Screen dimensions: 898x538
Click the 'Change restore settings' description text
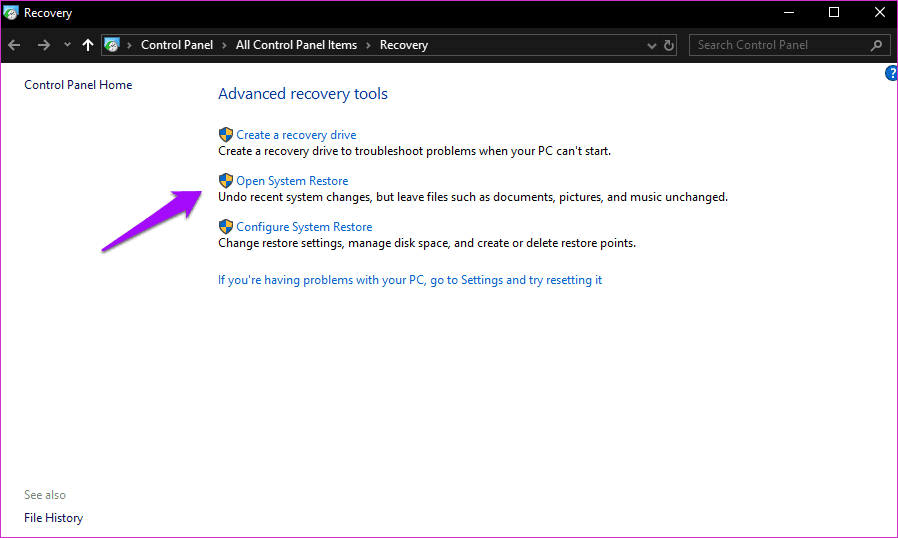tap(427, 243)
